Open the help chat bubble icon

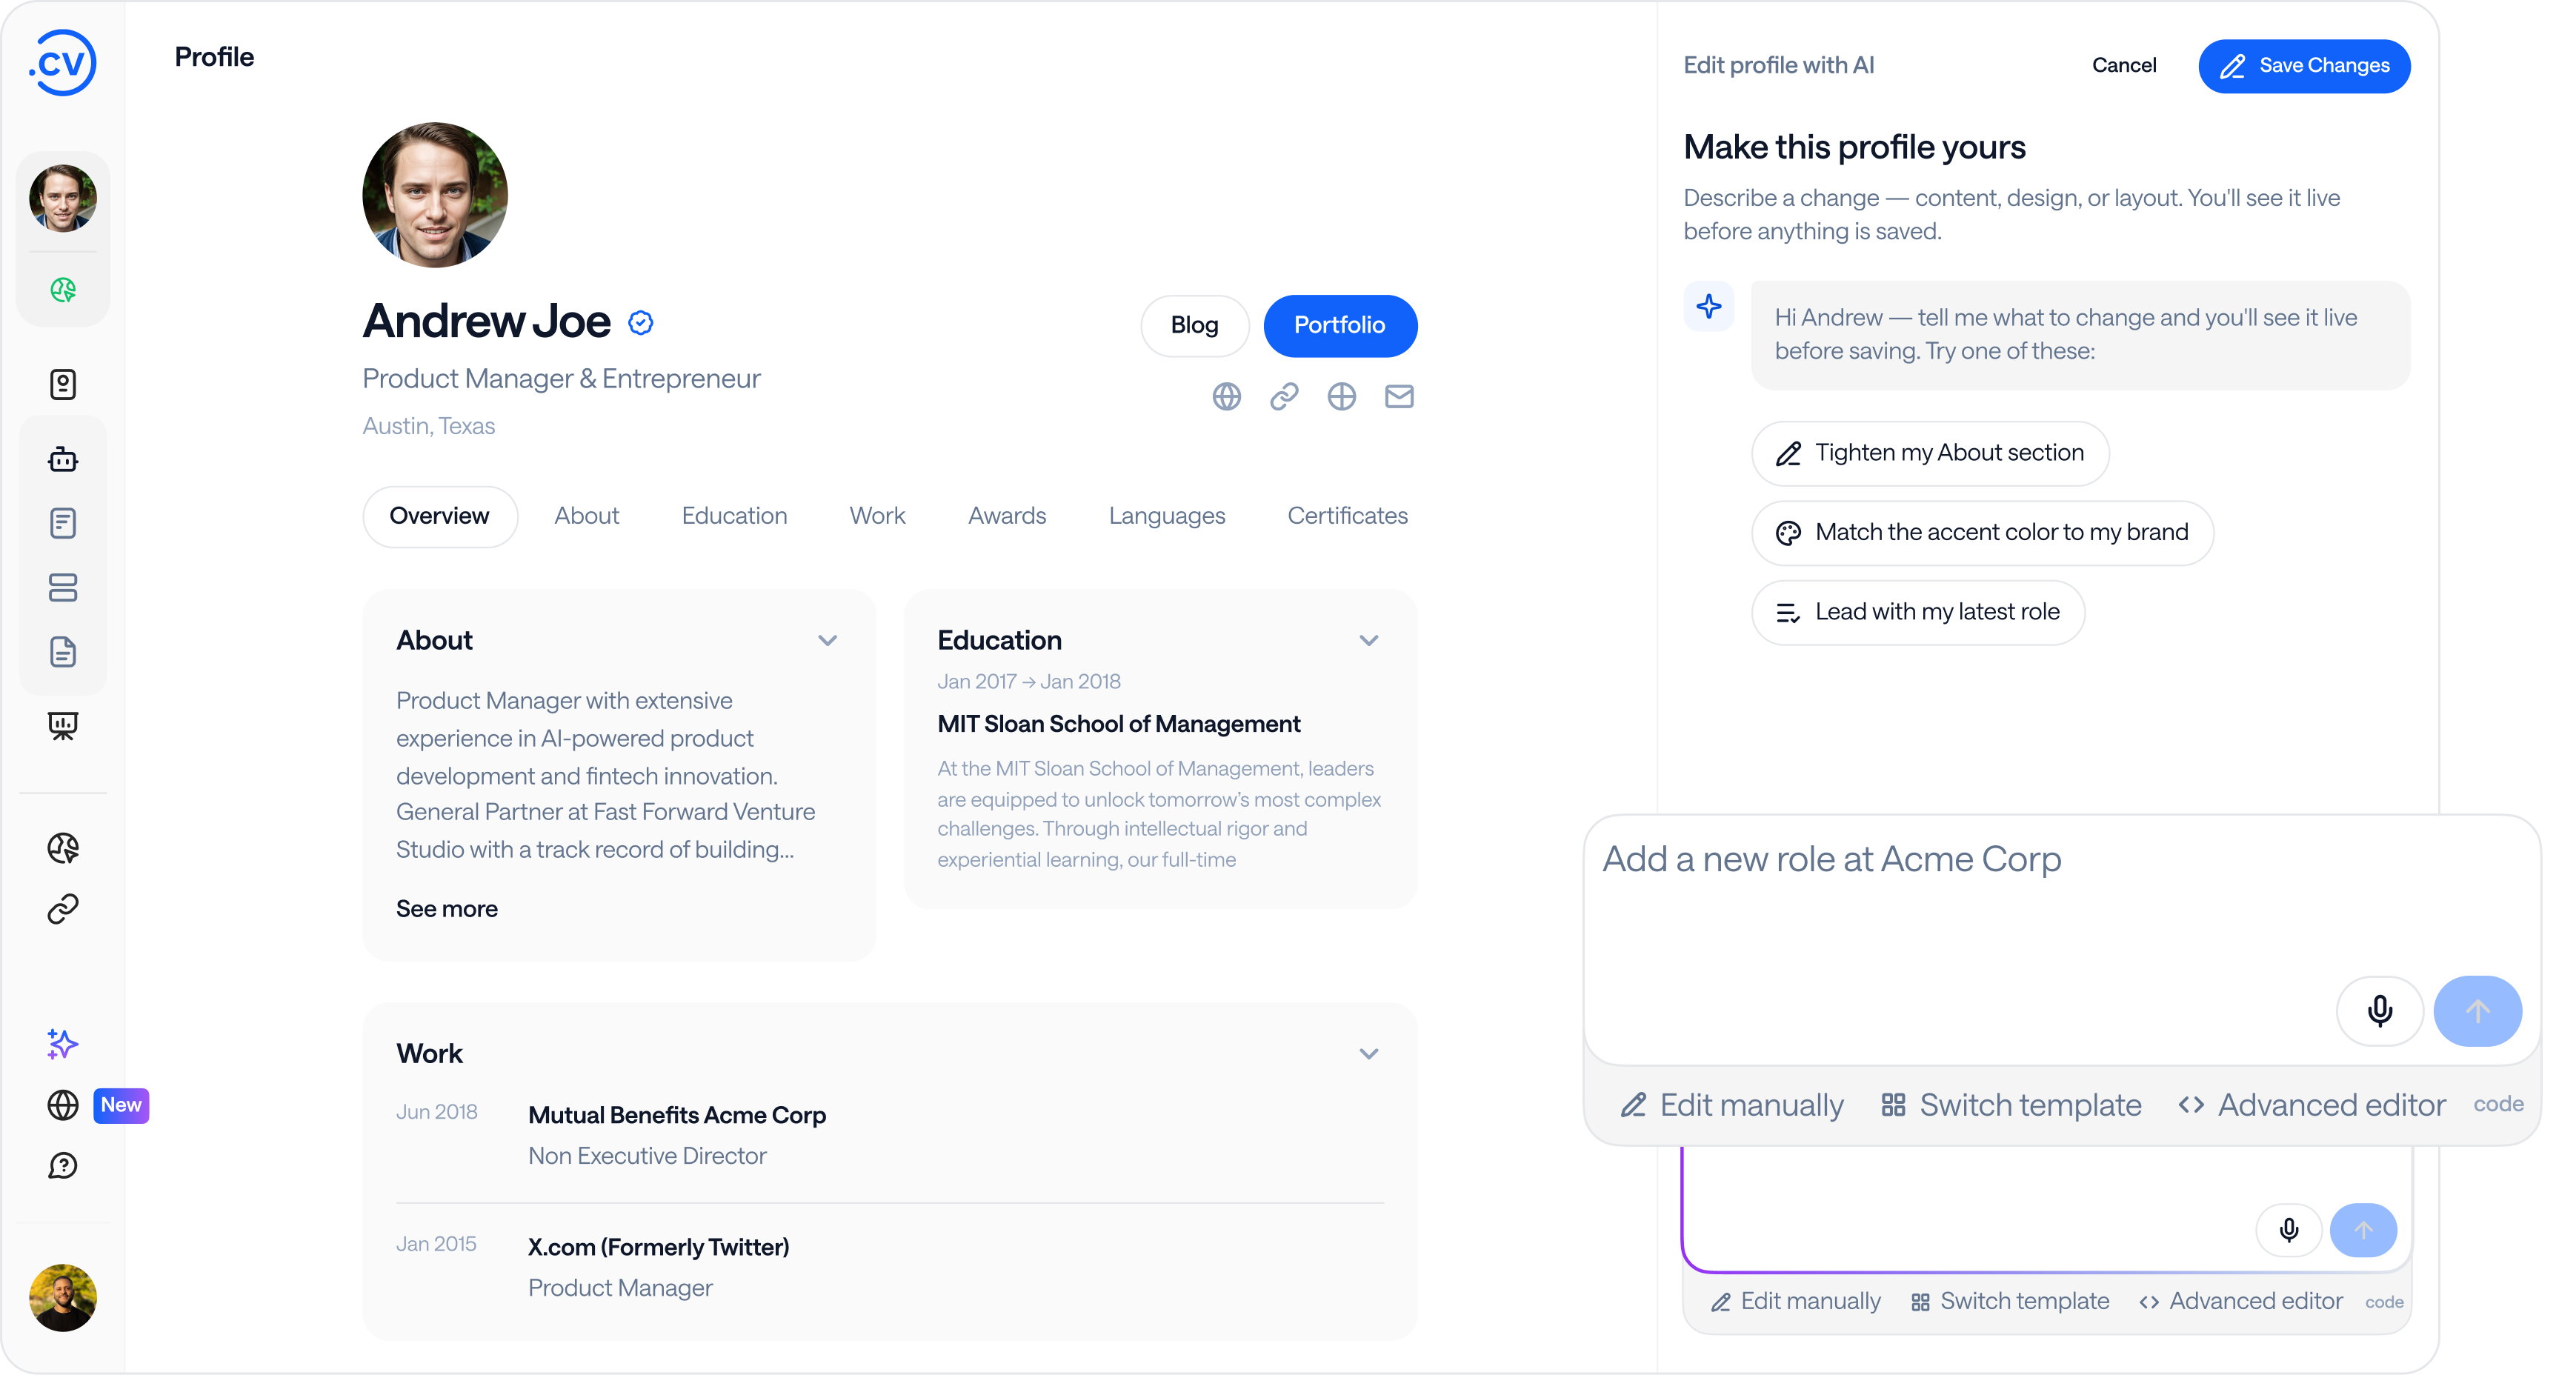tap(63, 1165)
